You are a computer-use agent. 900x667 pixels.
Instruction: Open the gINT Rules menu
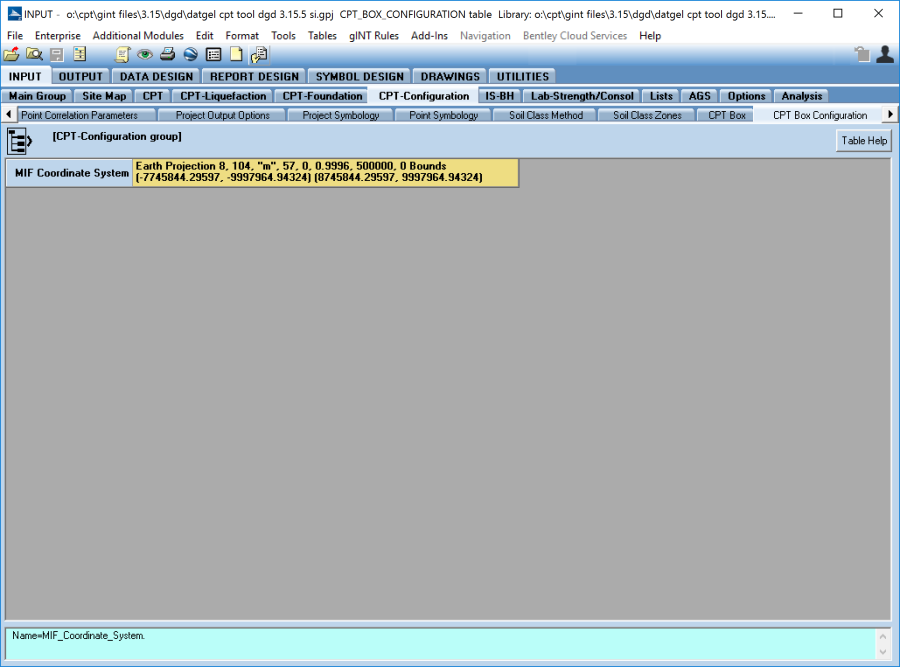[x=373, y=36]
